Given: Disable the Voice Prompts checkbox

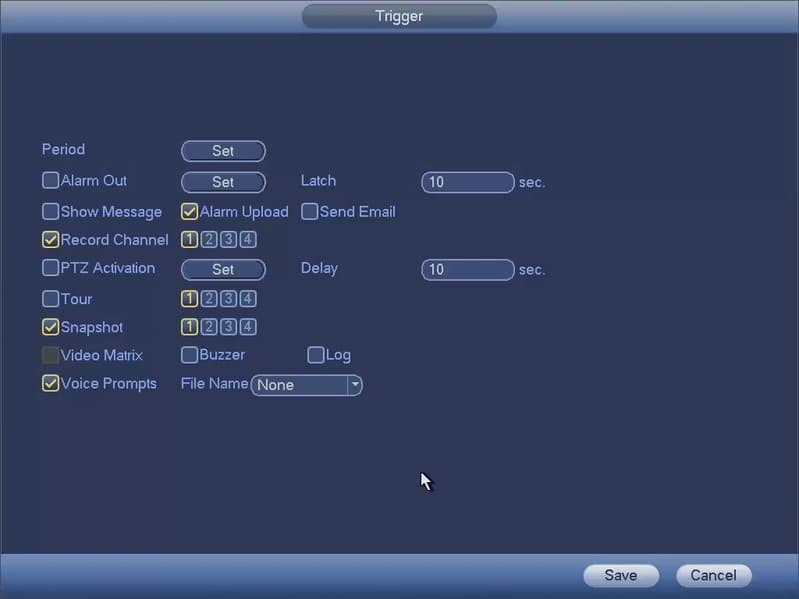Looking at the screenshot, I should click(x=50, y=384).
